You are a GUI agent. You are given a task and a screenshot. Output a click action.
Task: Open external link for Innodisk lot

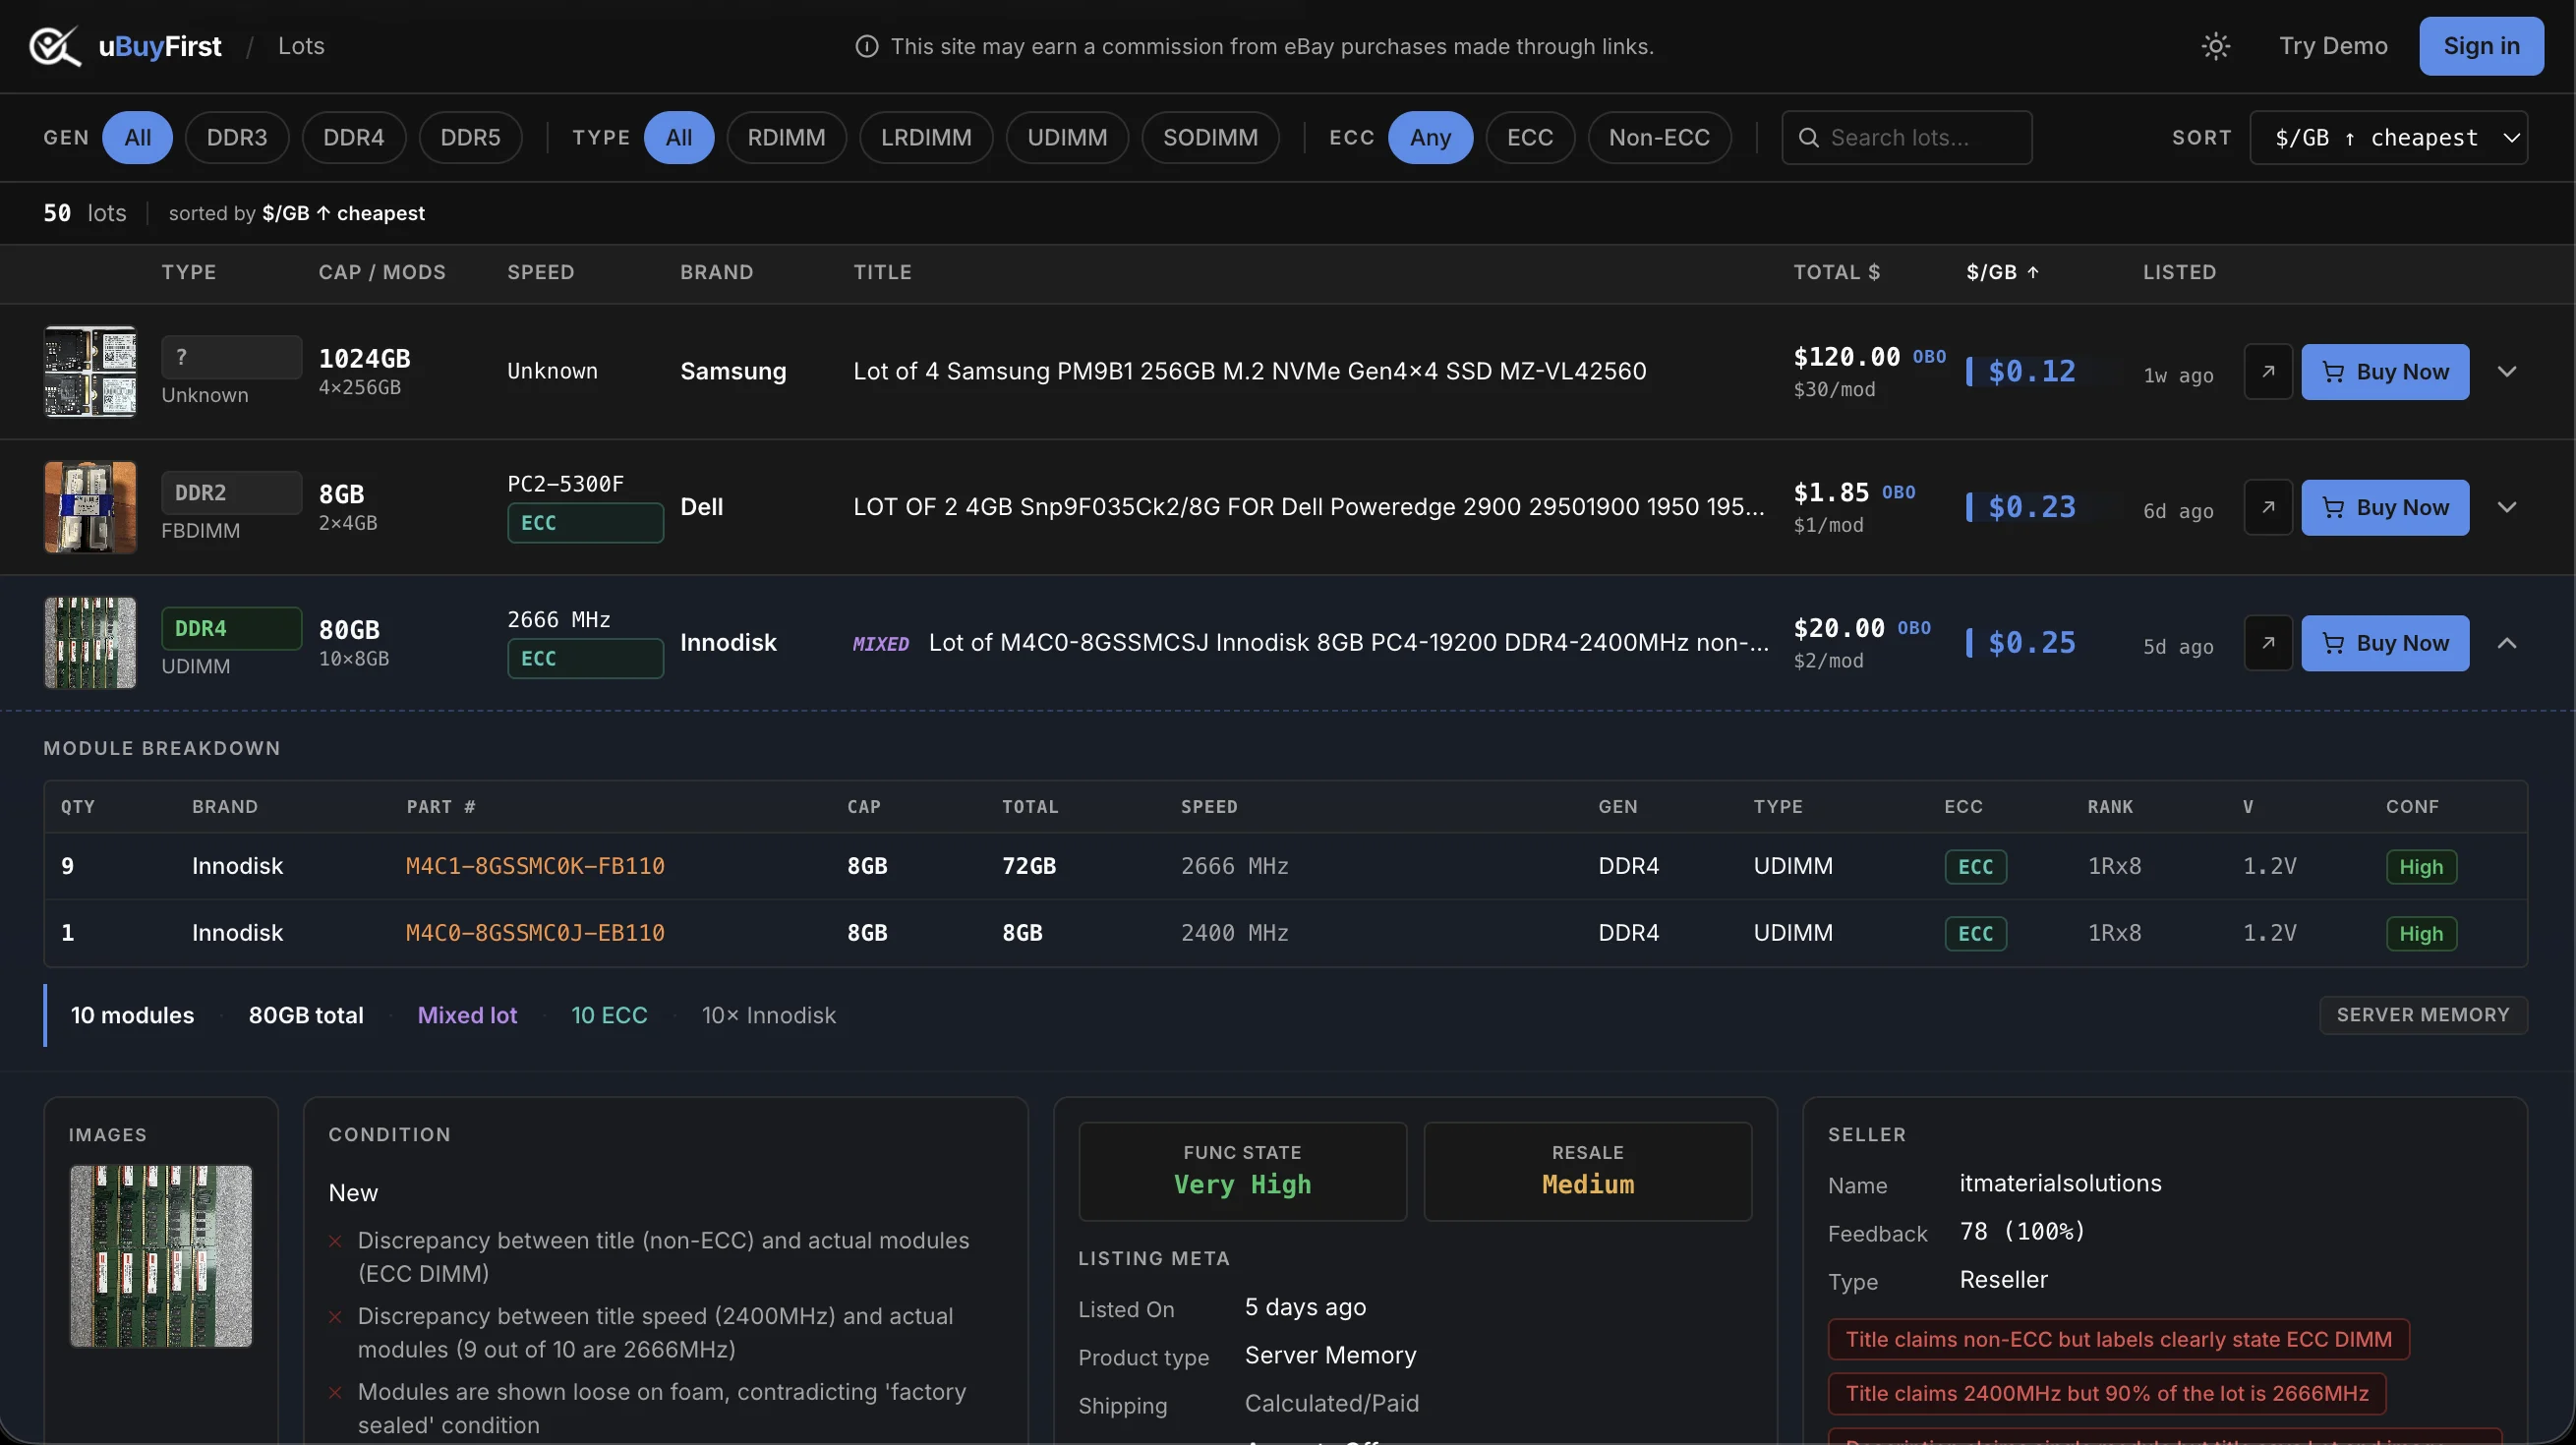click(2268, 643)
